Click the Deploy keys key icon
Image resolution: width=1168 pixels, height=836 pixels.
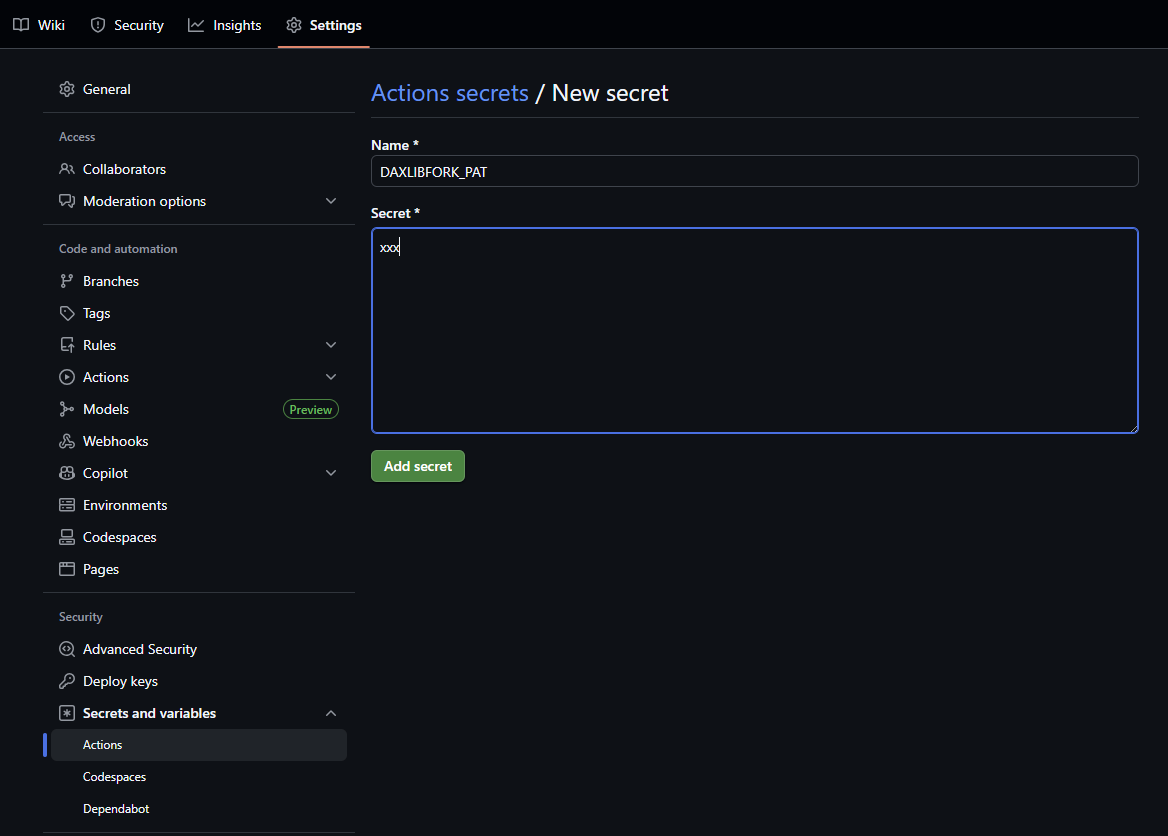pos(67,681)
